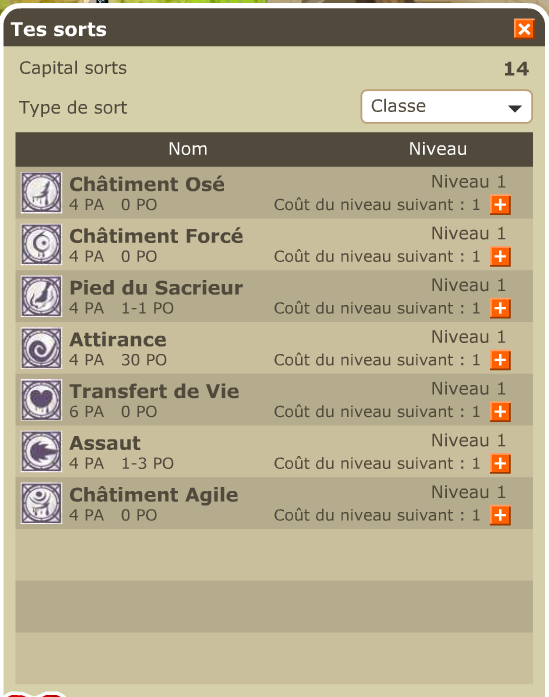Boost Assaut level using plus button

500,464
